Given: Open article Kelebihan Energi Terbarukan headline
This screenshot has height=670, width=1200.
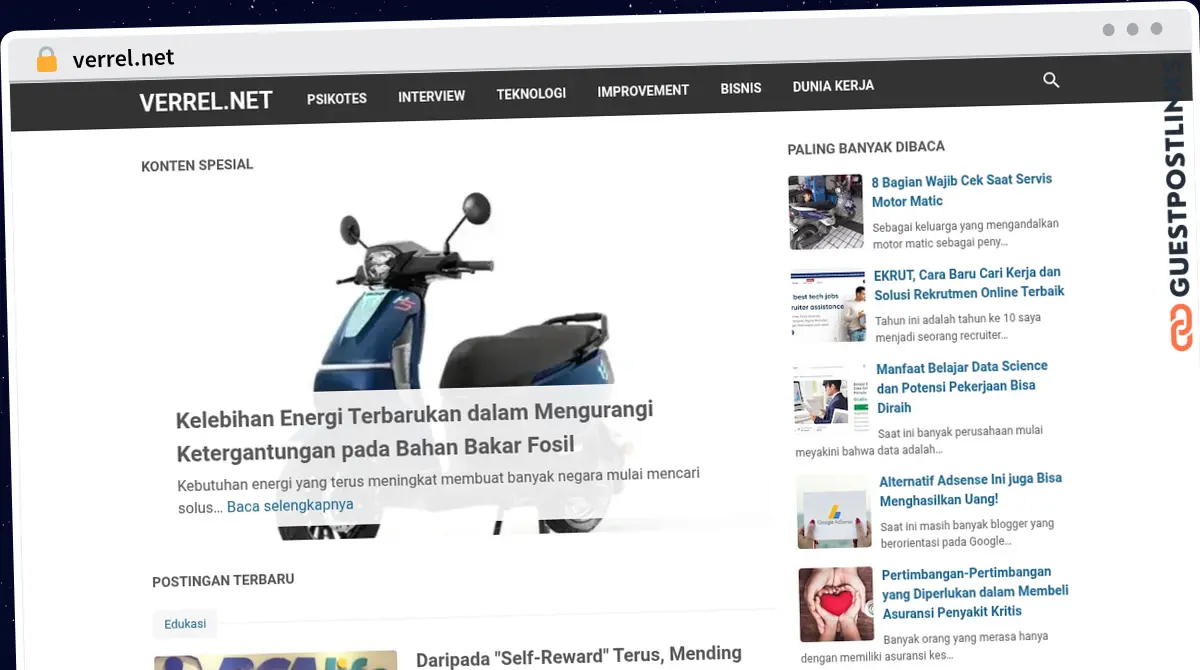Looking at the screenshot, I should [x=414, y=430].
